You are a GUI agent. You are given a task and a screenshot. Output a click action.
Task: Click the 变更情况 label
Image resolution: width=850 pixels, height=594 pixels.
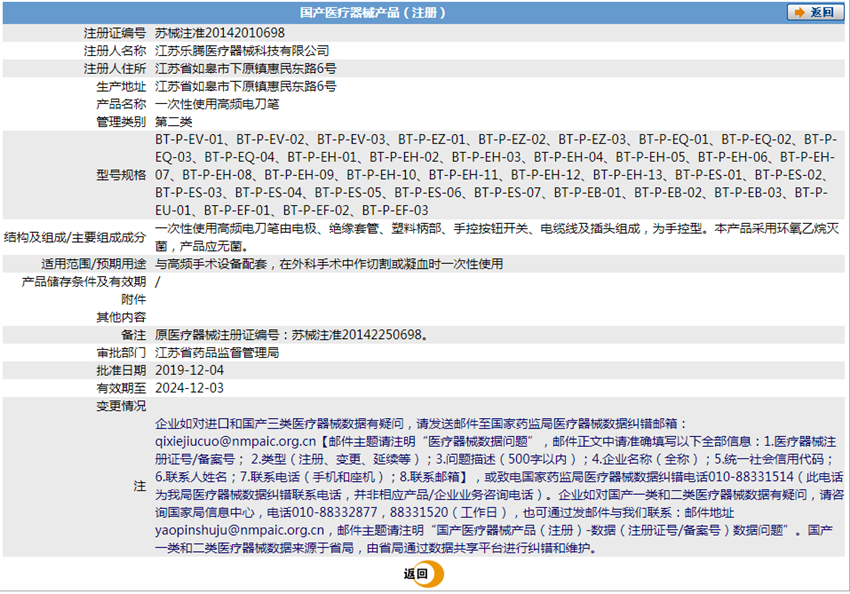[121, 406]
